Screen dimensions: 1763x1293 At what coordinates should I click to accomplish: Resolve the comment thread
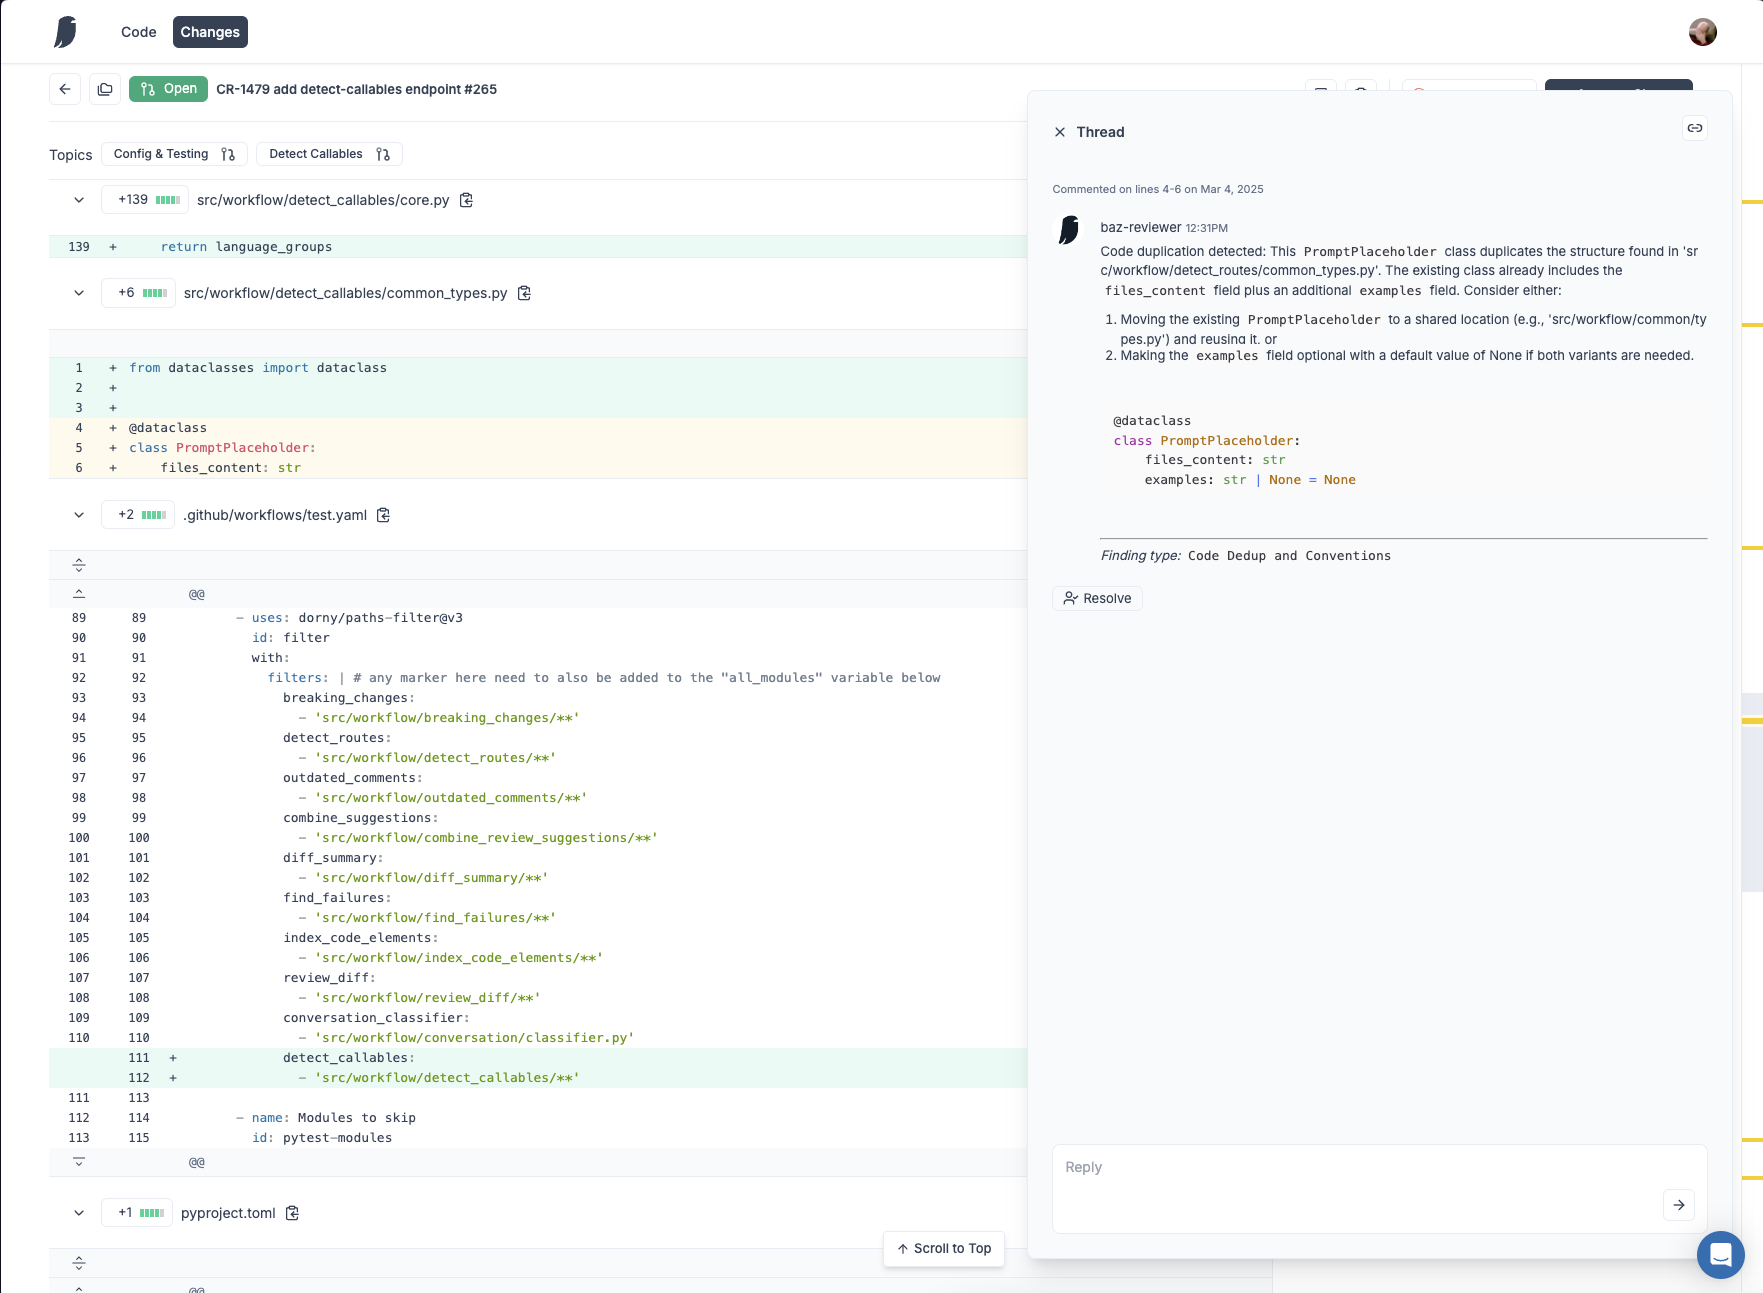tap(1097, 598)
